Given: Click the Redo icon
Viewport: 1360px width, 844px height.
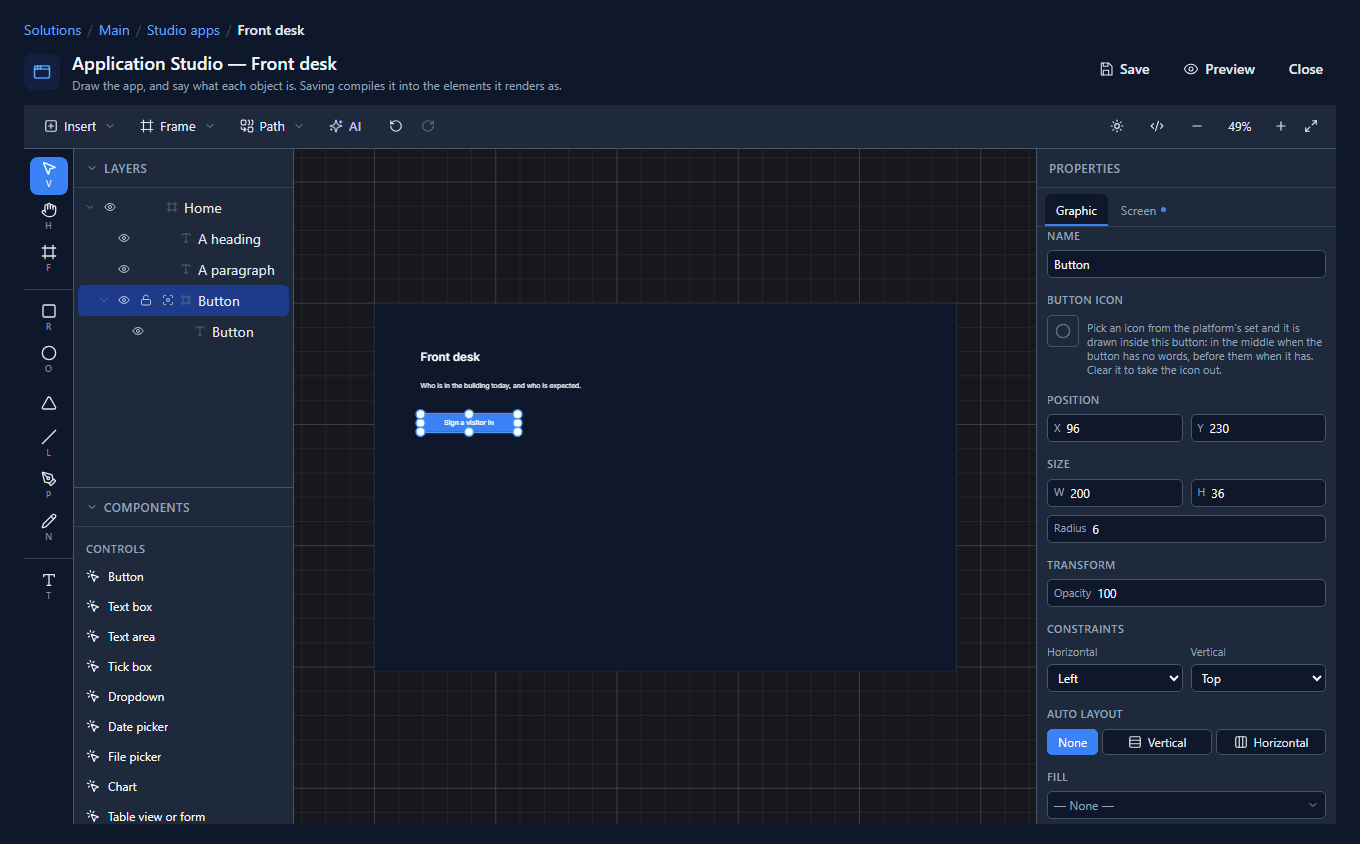Looking at the screenshot, I should pos(428,126).
